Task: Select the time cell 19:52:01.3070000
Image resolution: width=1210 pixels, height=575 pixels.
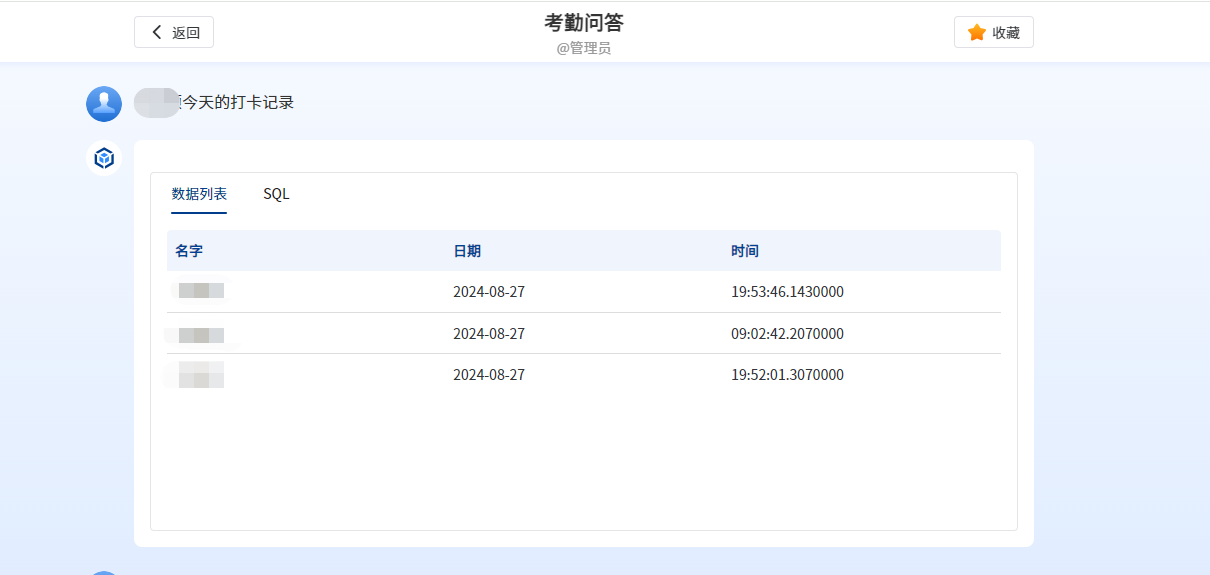Action: [x=787, y=375]
